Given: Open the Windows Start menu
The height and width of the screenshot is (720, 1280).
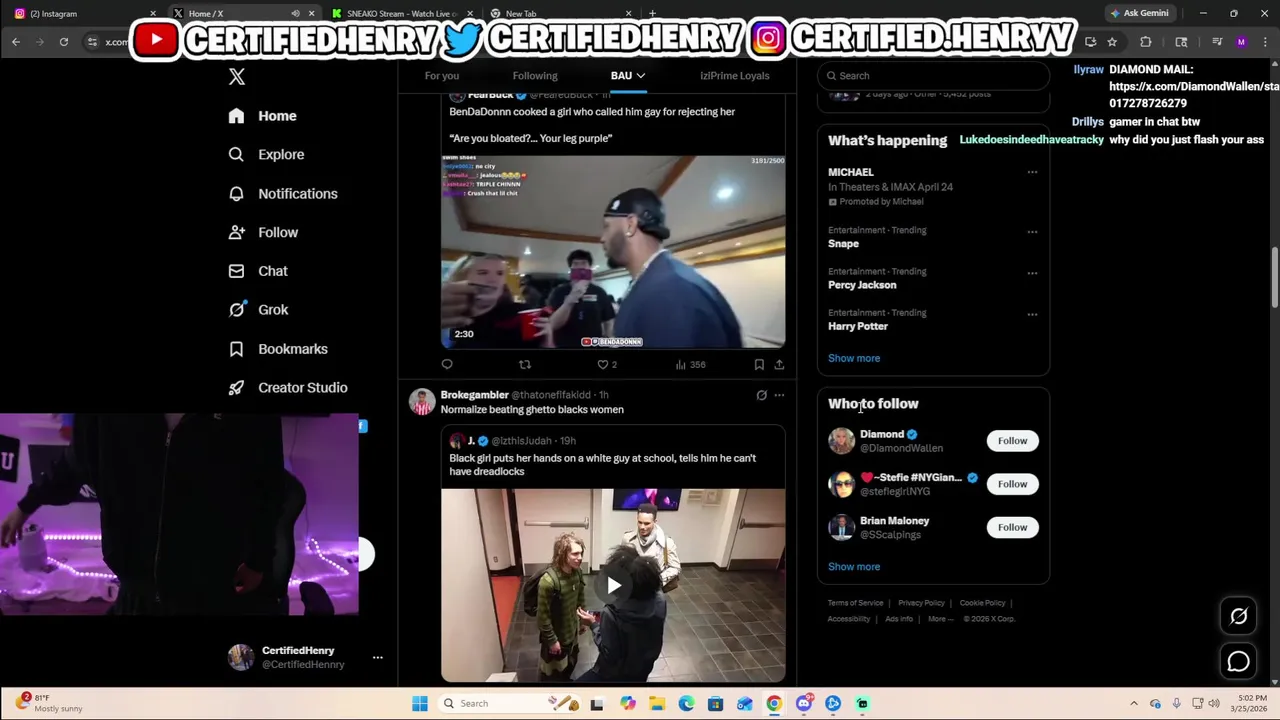Looking at the screenshot, I should (x=420, y=704).
